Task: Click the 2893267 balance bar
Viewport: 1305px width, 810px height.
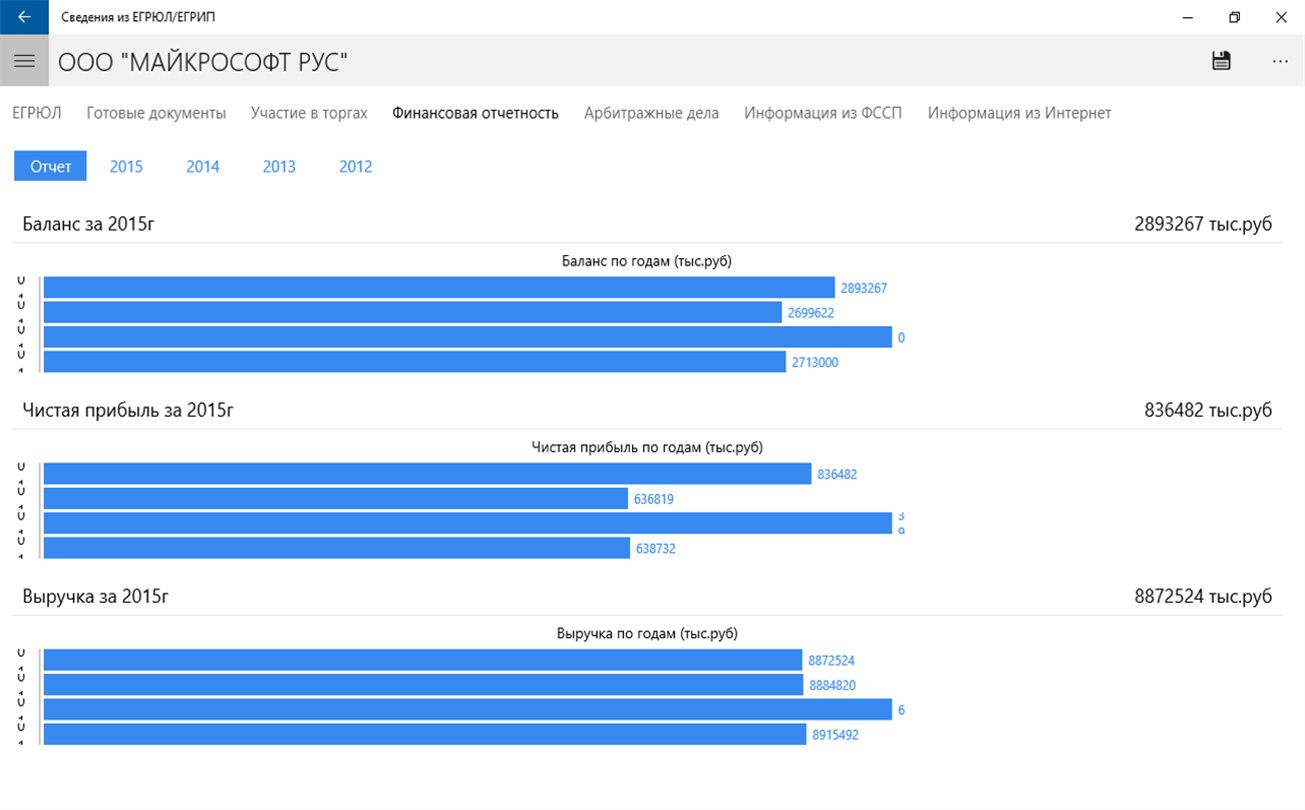Action: pyautogui.click(x=439, y=288)
